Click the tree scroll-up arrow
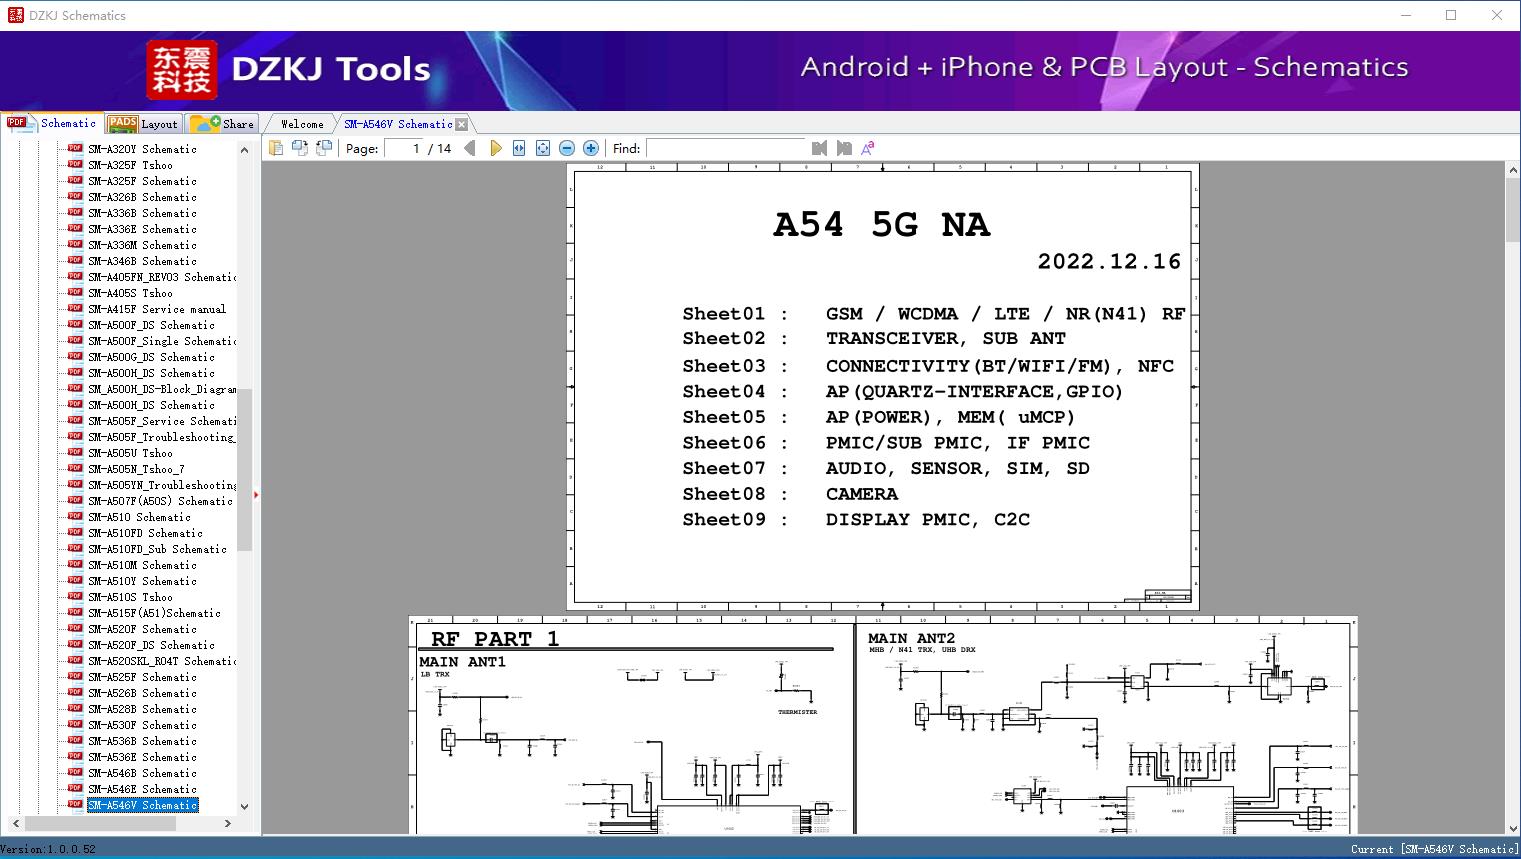Screen dimensions: 1521x859 (x=244, y=150)
